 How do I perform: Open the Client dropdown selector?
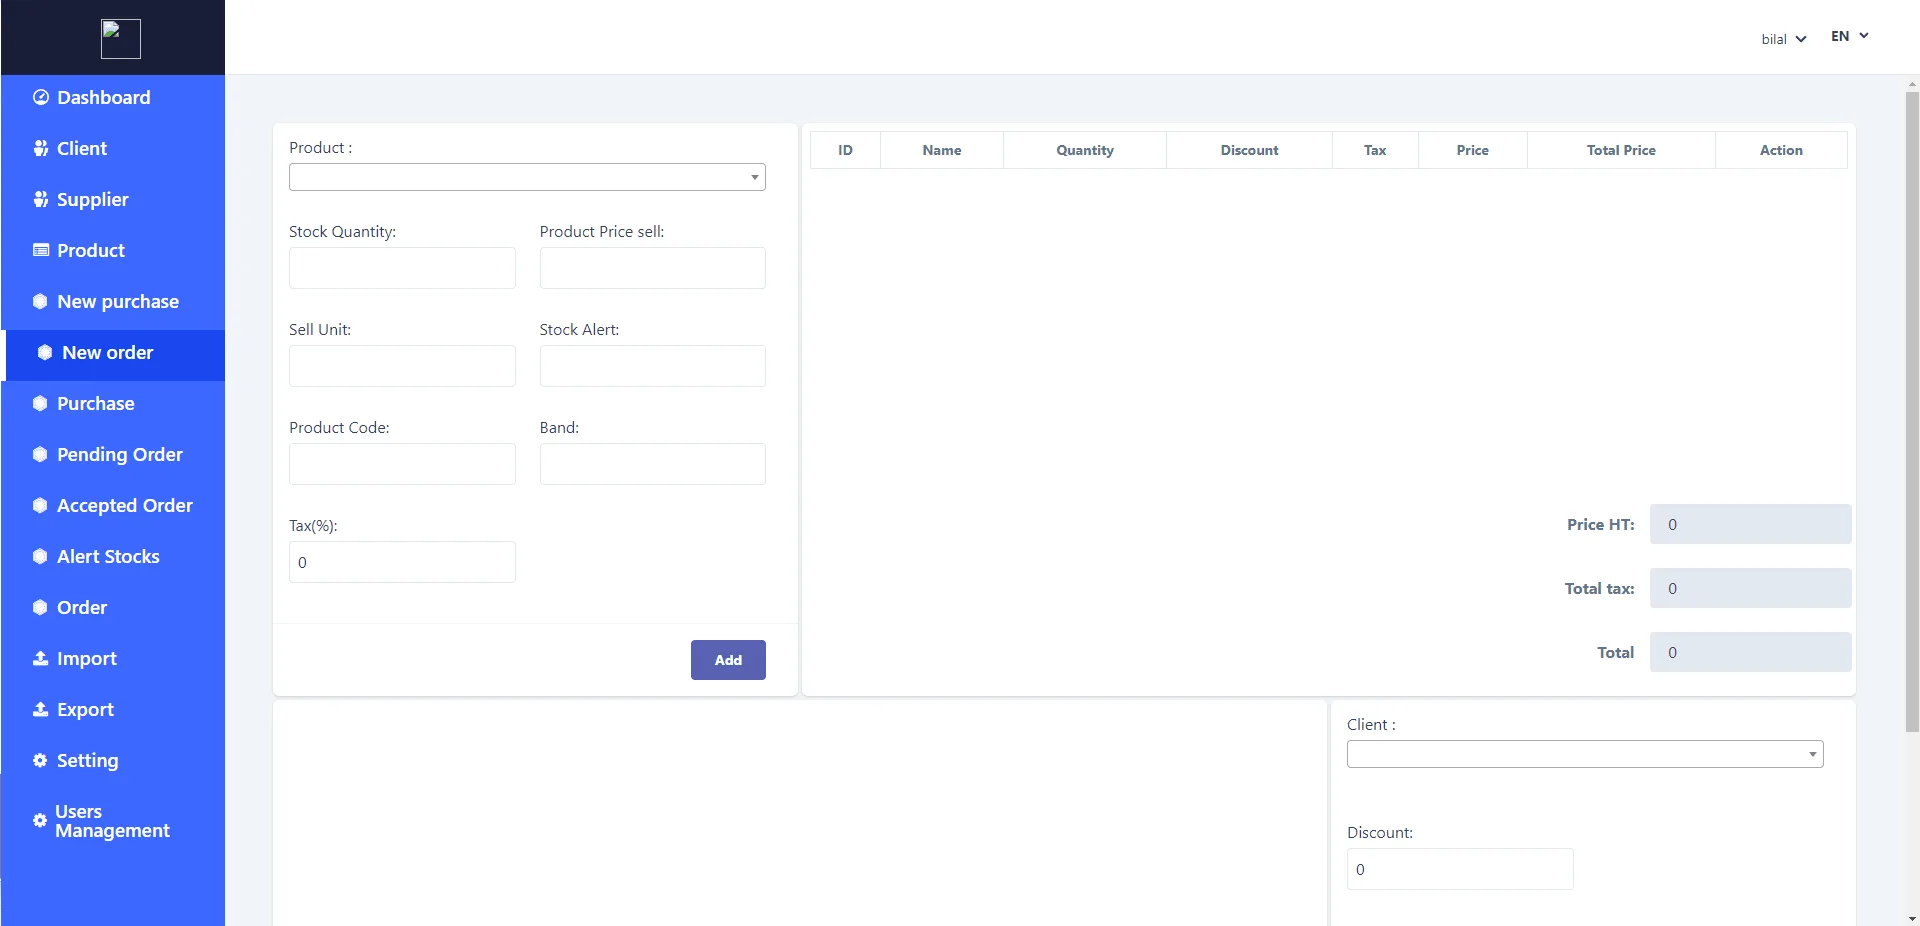point(1585,754)
